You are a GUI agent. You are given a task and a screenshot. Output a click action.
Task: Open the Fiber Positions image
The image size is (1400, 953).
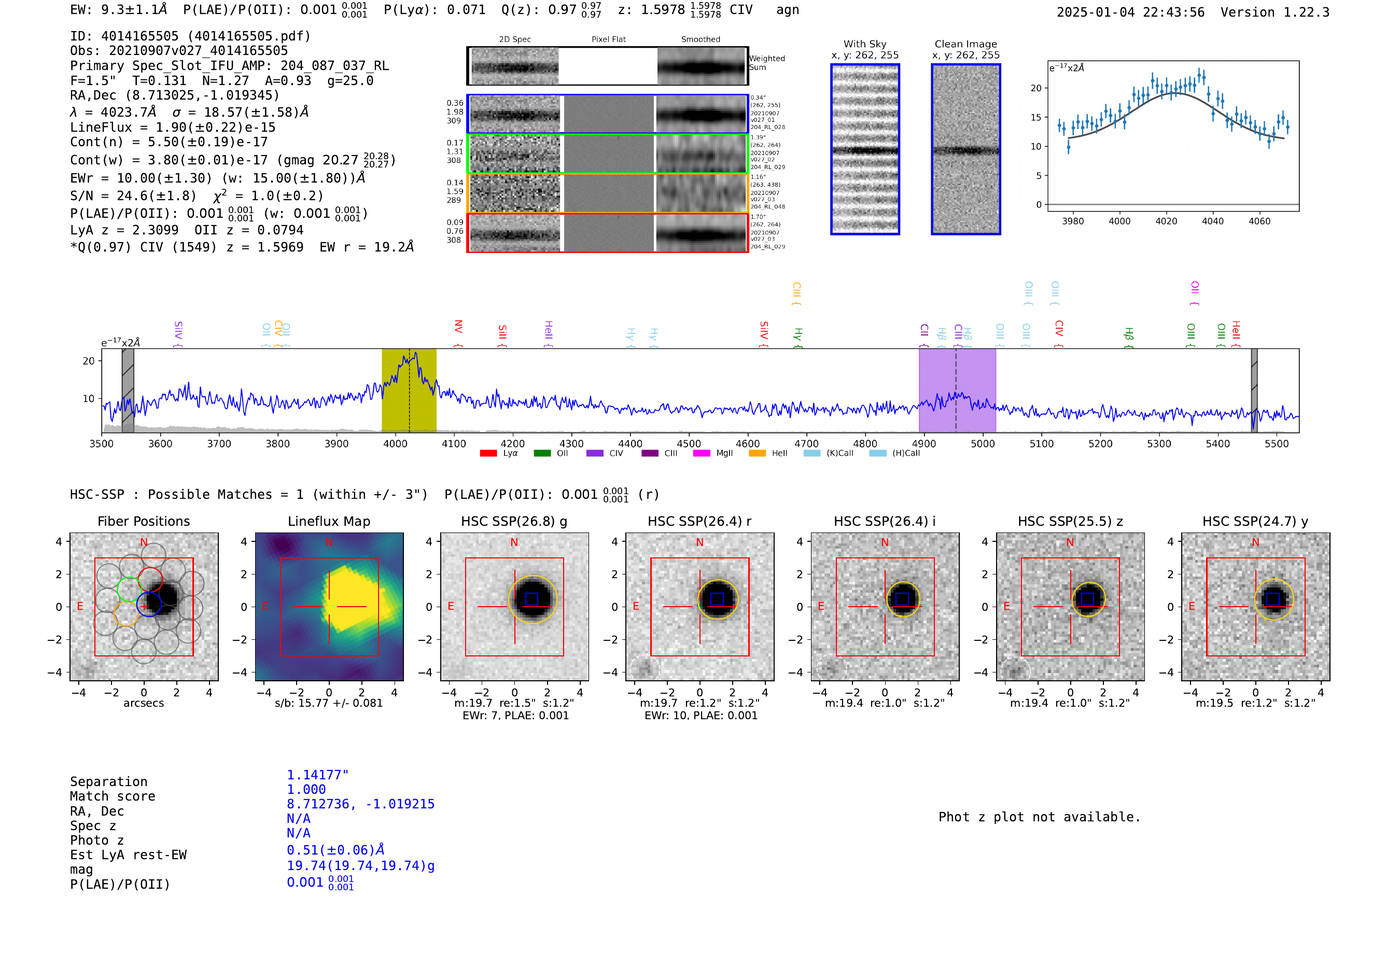point(143,607)
